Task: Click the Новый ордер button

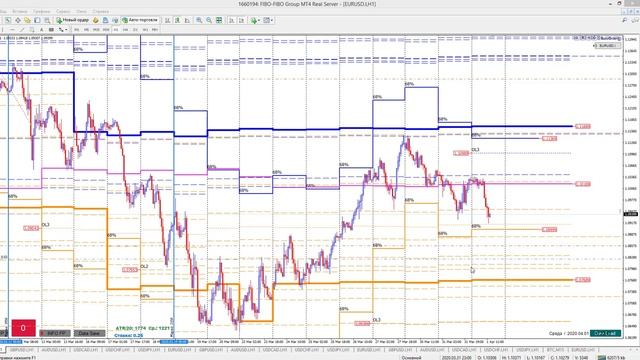Action: tap(73, 20)
